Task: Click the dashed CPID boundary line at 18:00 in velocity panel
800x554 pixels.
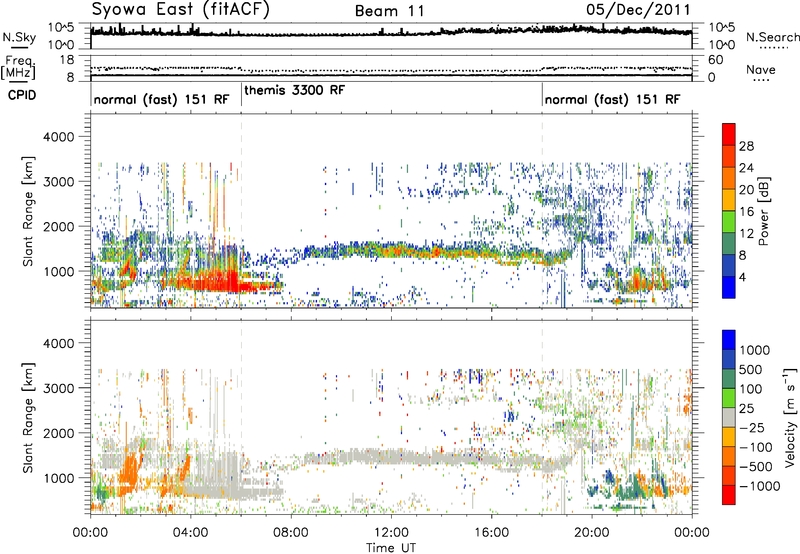Action: coord(542,416)
